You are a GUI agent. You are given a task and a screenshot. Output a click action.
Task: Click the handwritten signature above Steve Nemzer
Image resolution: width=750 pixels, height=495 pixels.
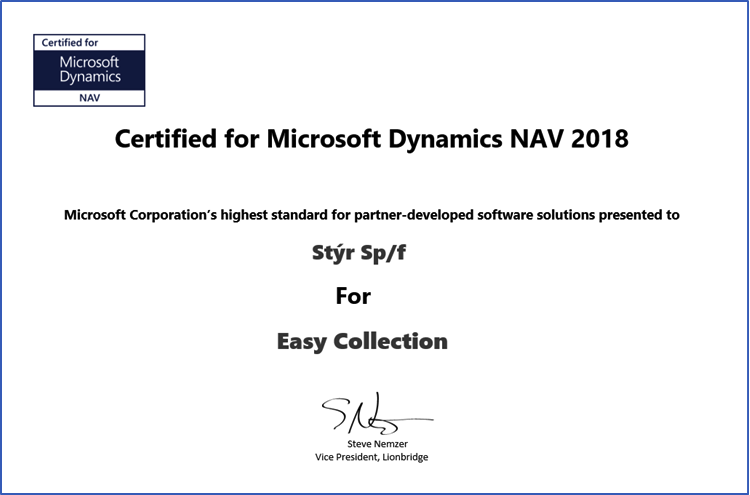[x=377, y=413]
